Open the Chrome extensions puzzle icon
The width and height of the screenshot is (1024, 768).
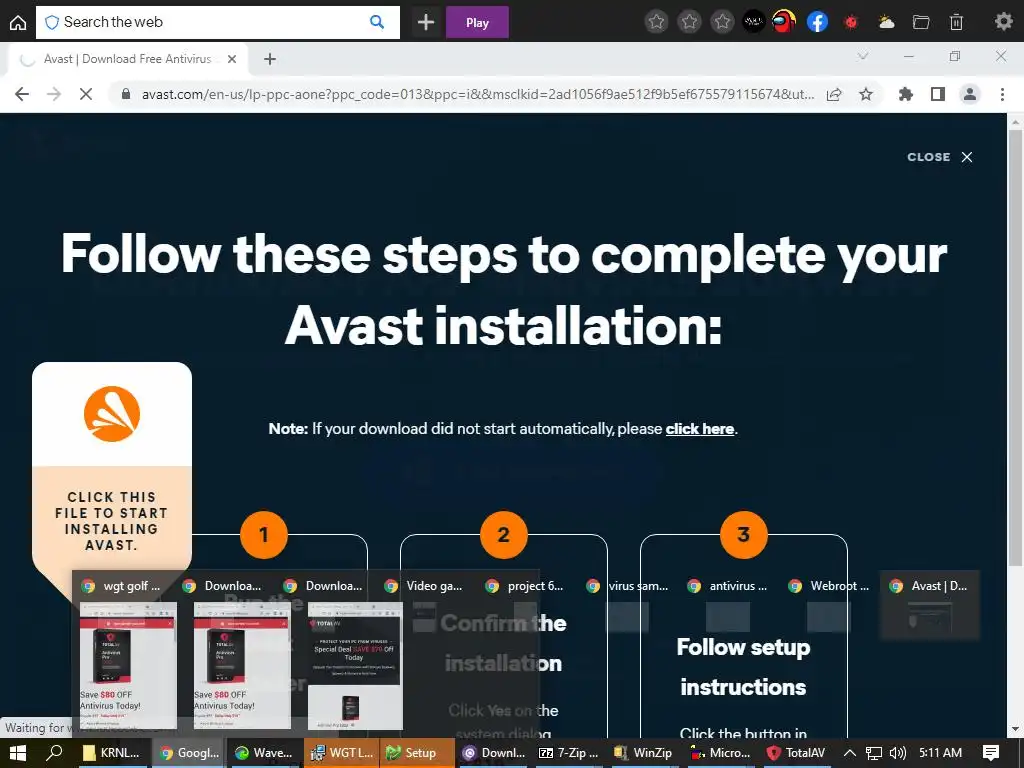click(905, 94)
